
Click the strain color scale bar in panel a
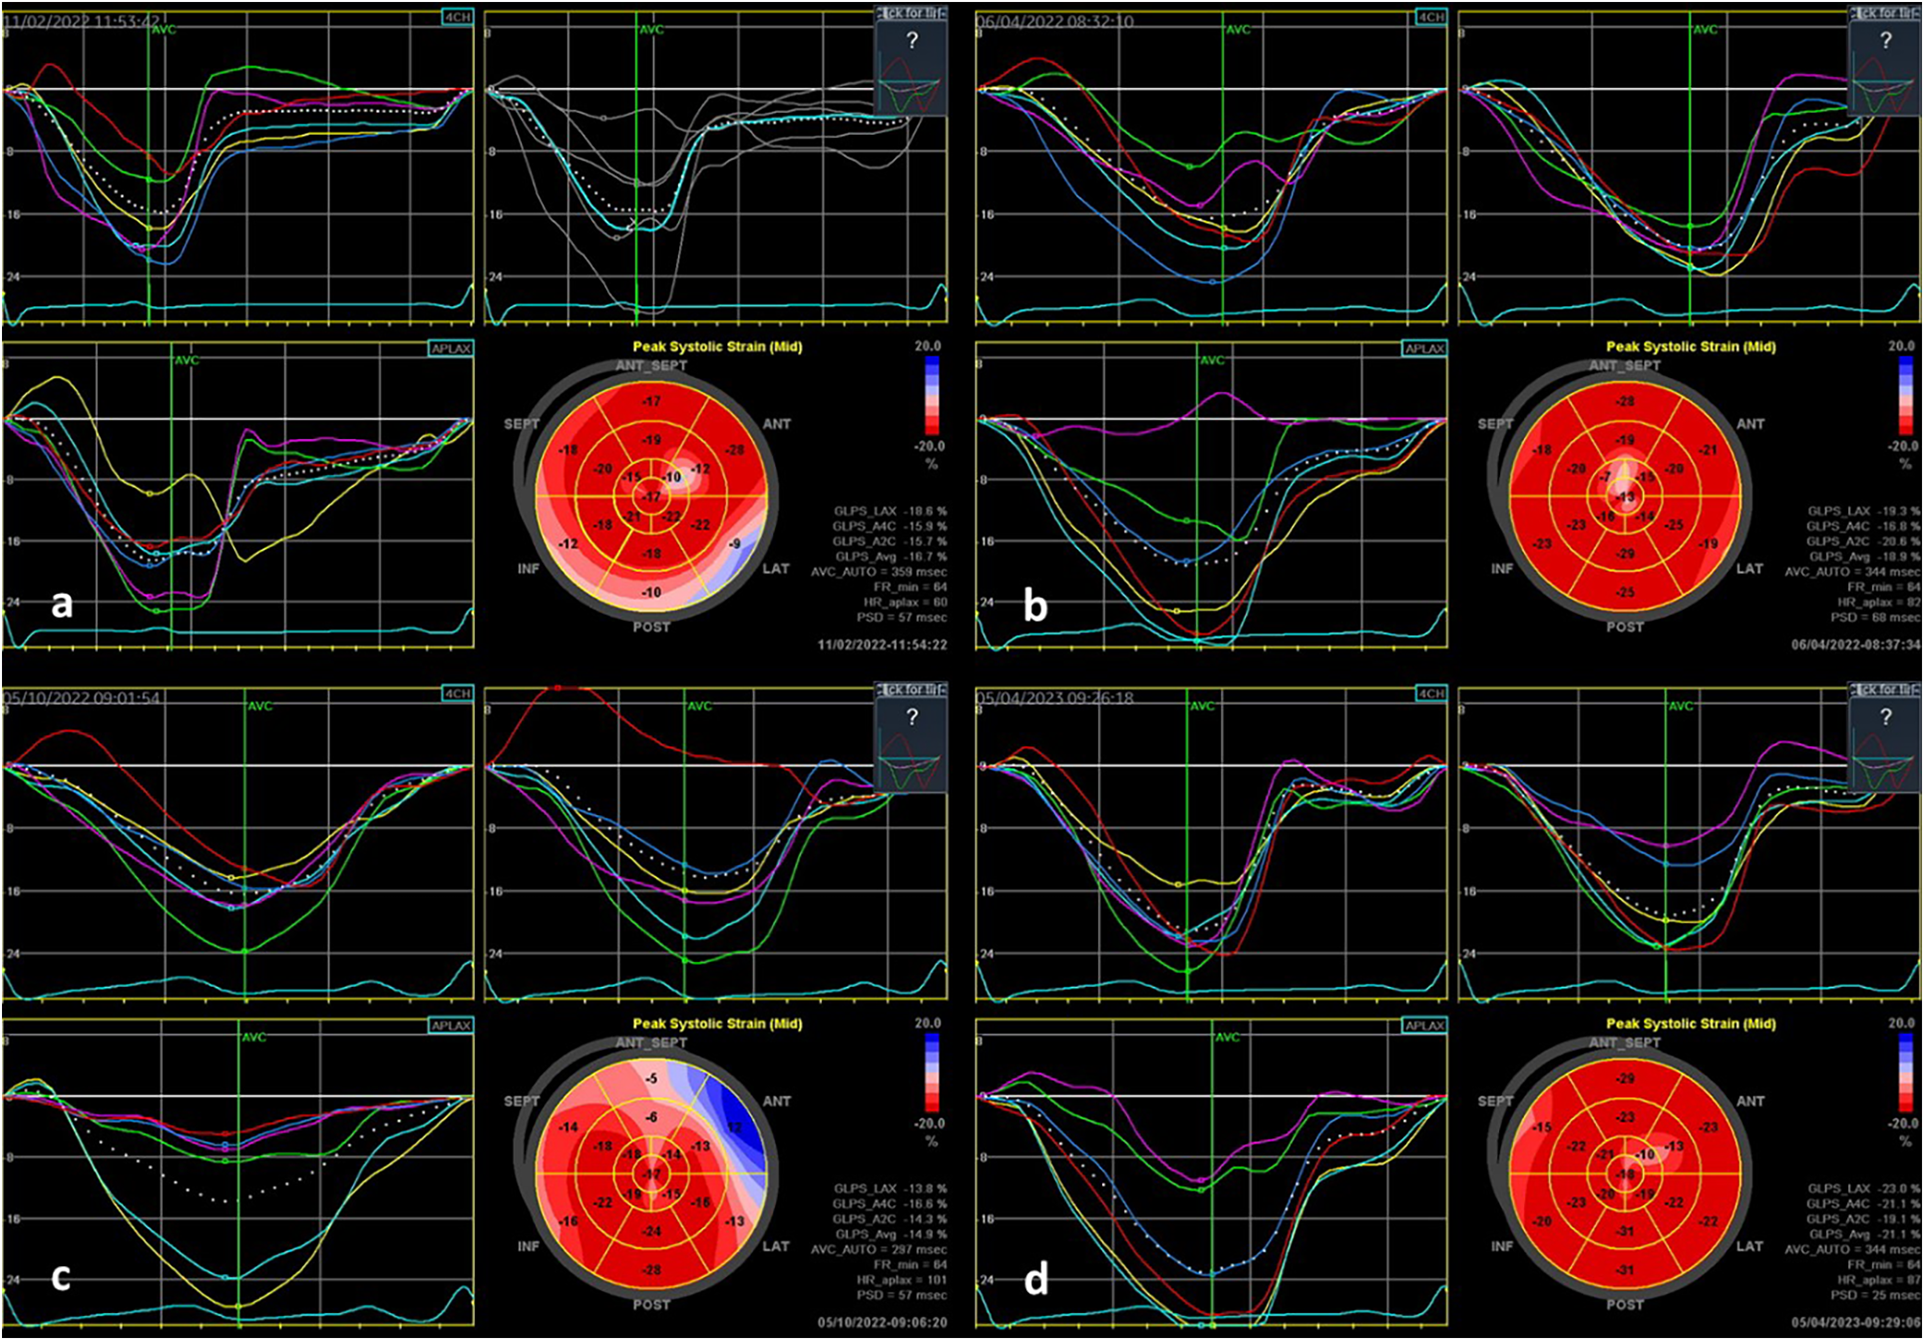[x=932, y=395]
